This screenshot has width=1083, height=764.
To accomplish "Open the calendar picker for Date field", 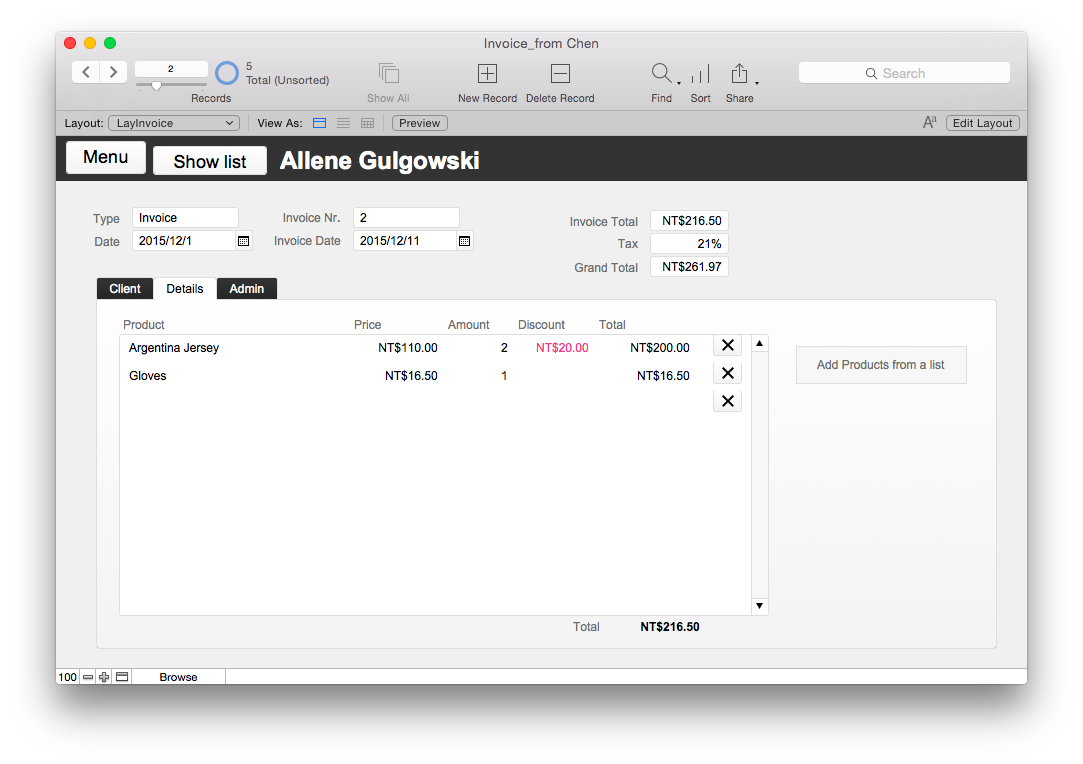I will (x=244, y=241).
